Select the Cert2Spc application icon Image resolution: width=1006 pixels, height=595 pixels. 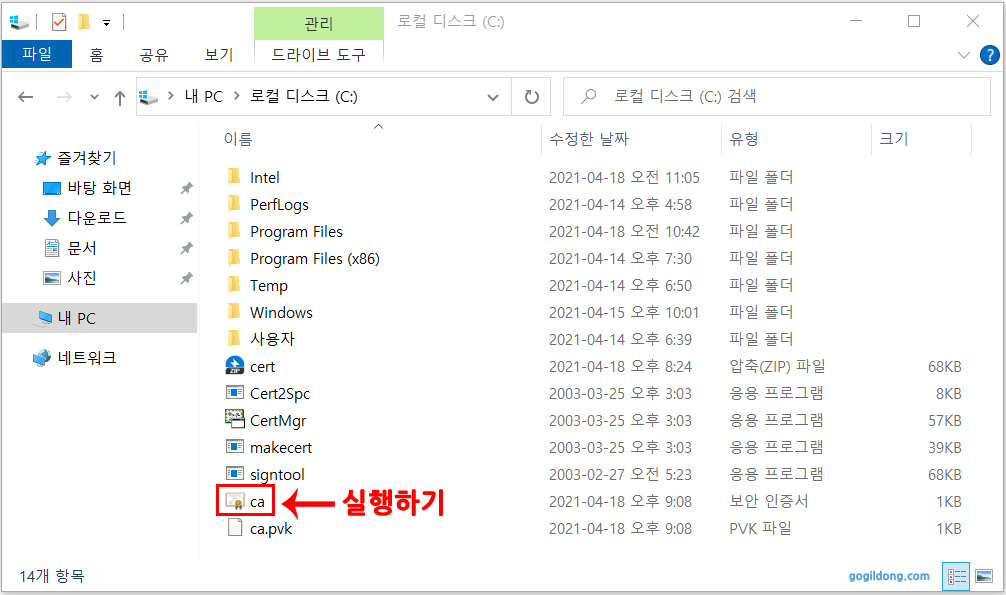pos(235,392)
